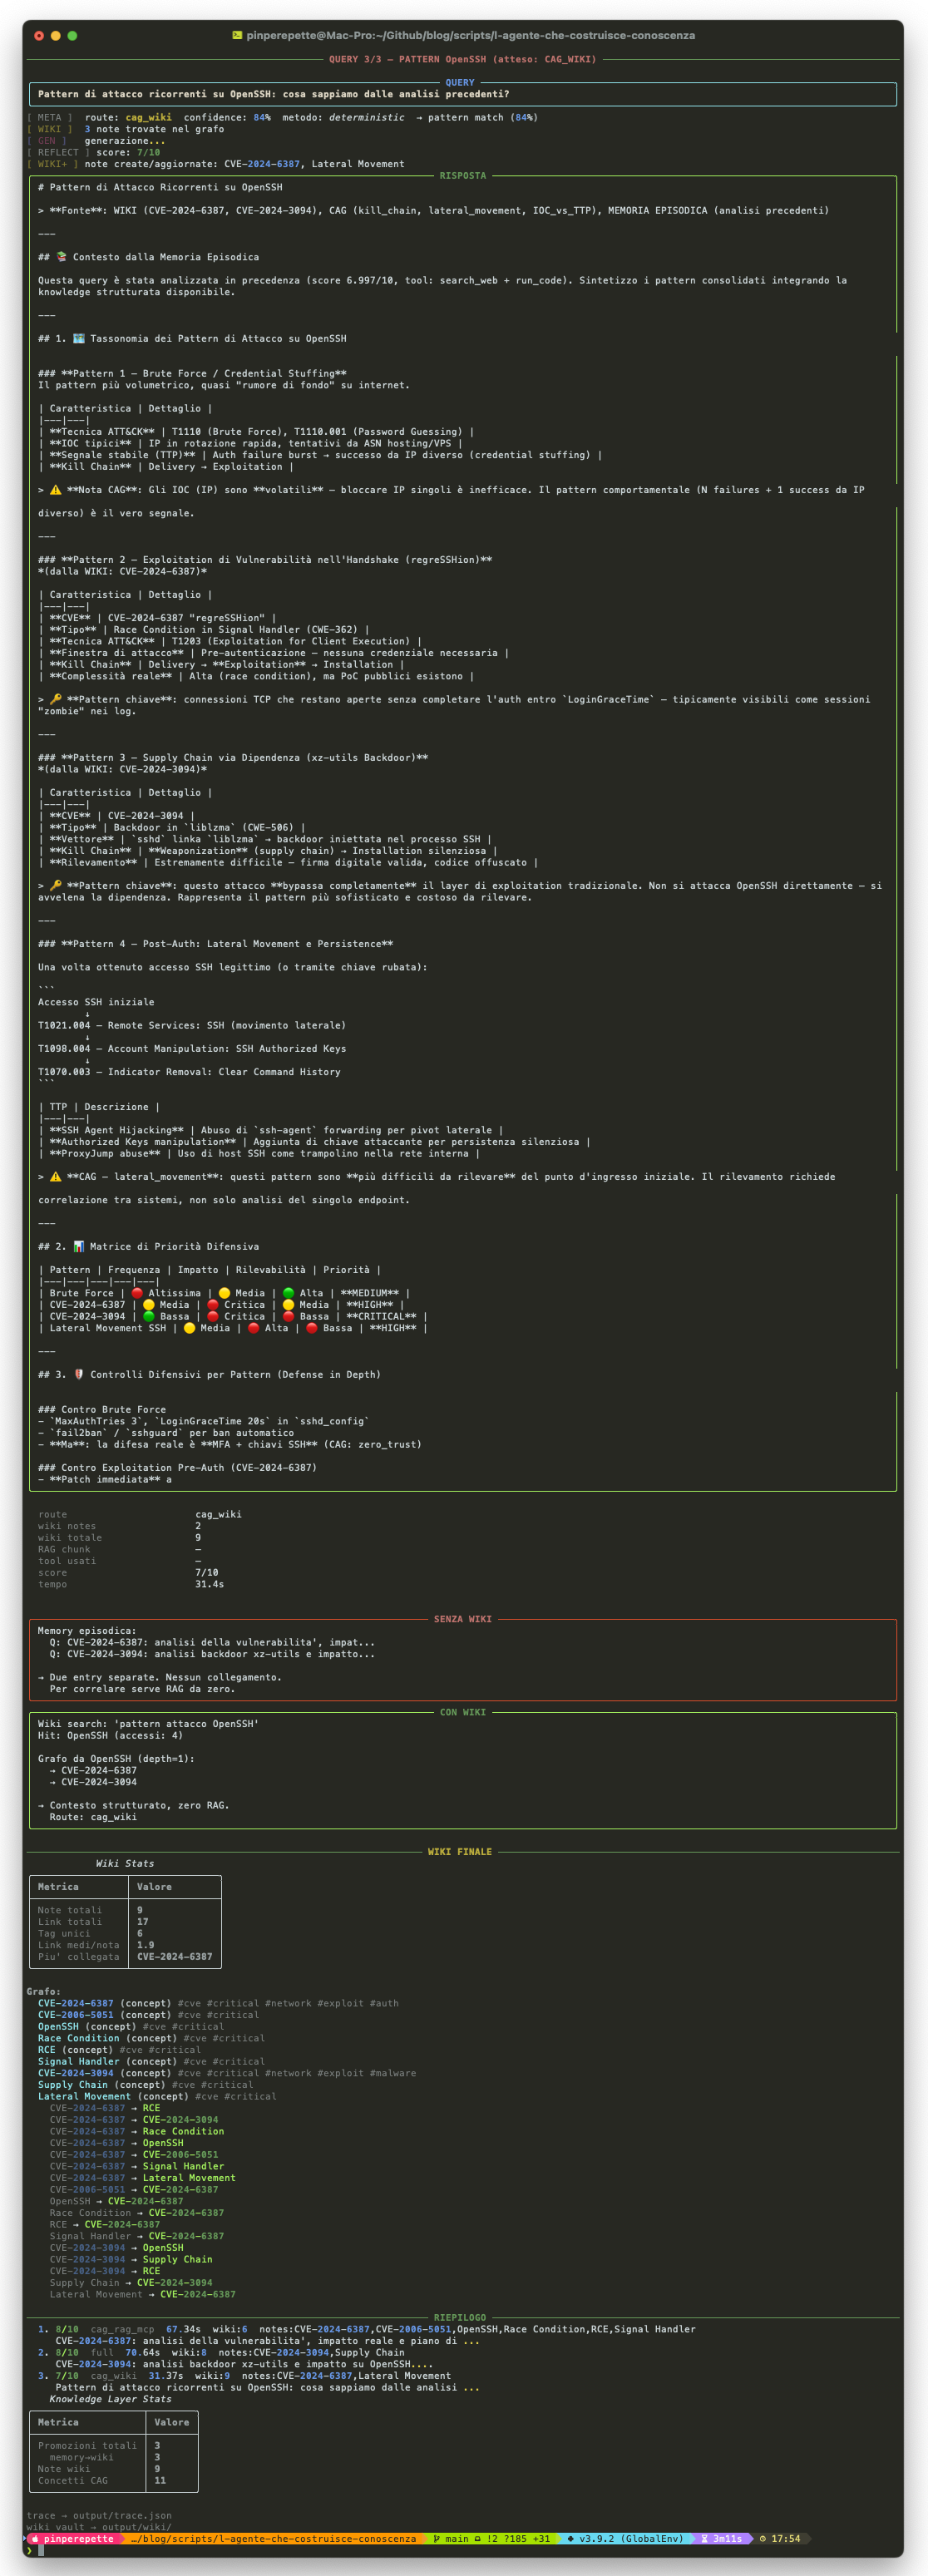
Task: Click the window title pinperepette@Mac-Pro path
Action: (x=471, y=35)
